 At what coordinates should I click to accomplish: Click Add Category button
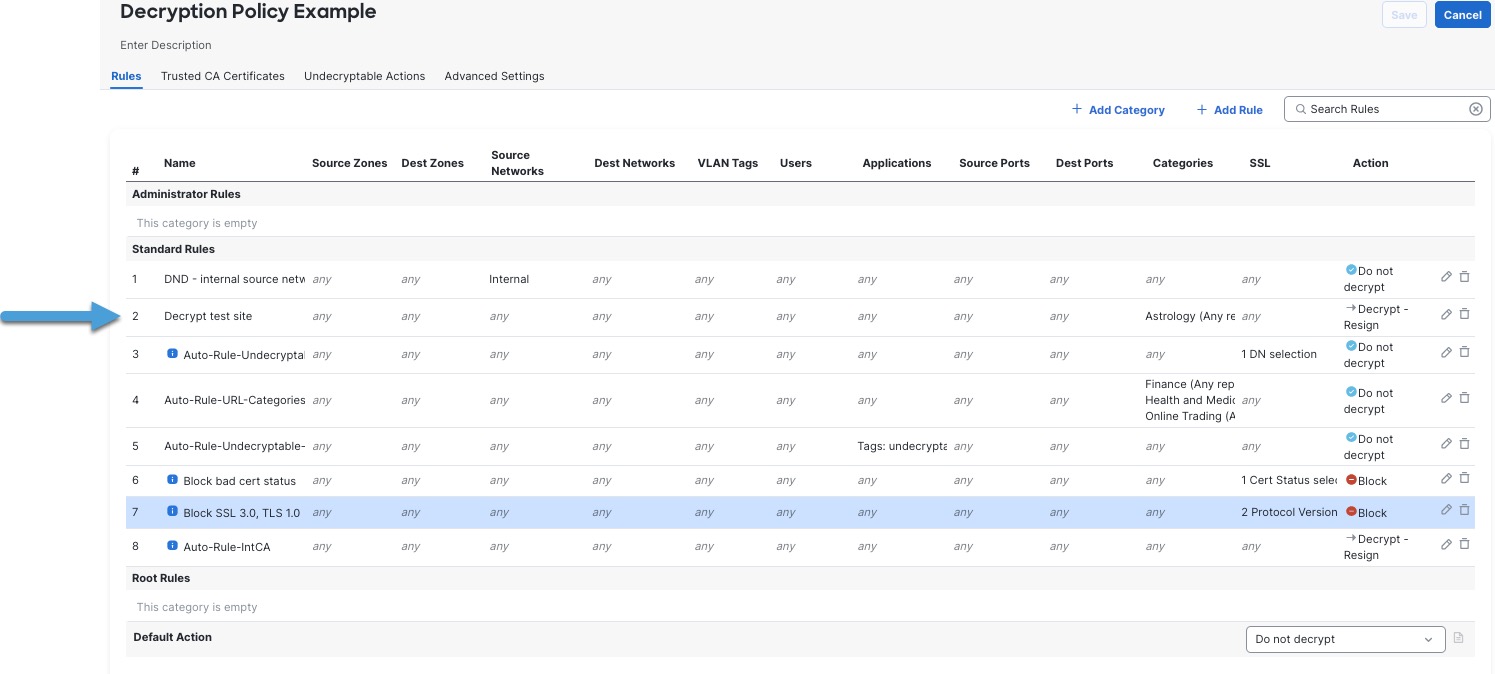pyautogui.click(x=1118, y=110)
